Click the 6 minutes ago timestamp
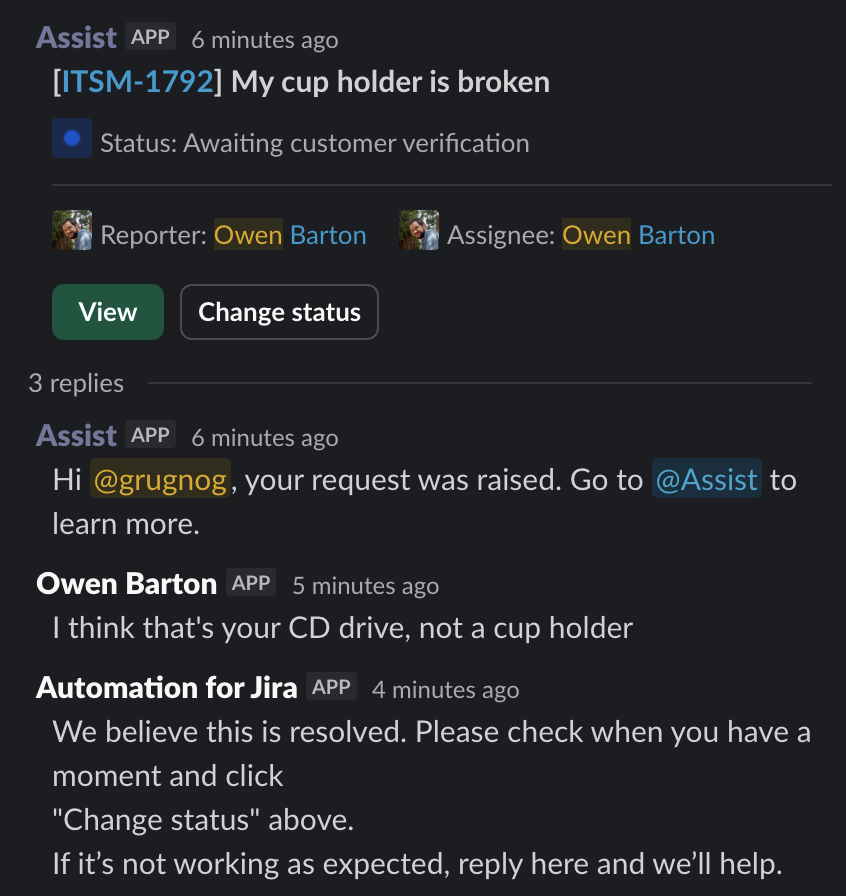This screenshot has width=846, height=896. click(x=265, y=40)
